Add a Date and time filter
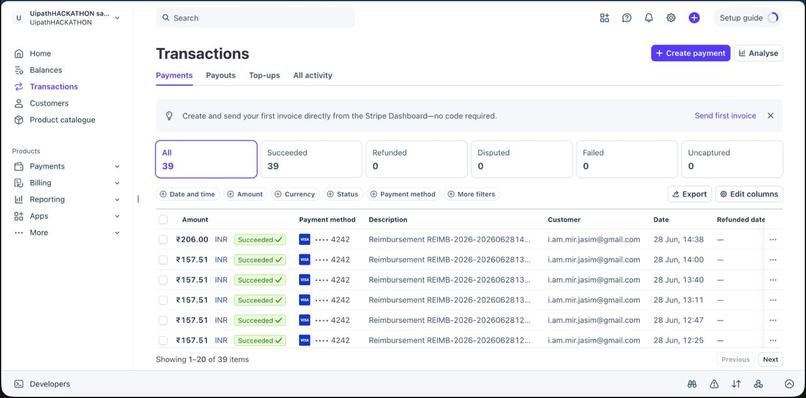 (x=188, y=194)
